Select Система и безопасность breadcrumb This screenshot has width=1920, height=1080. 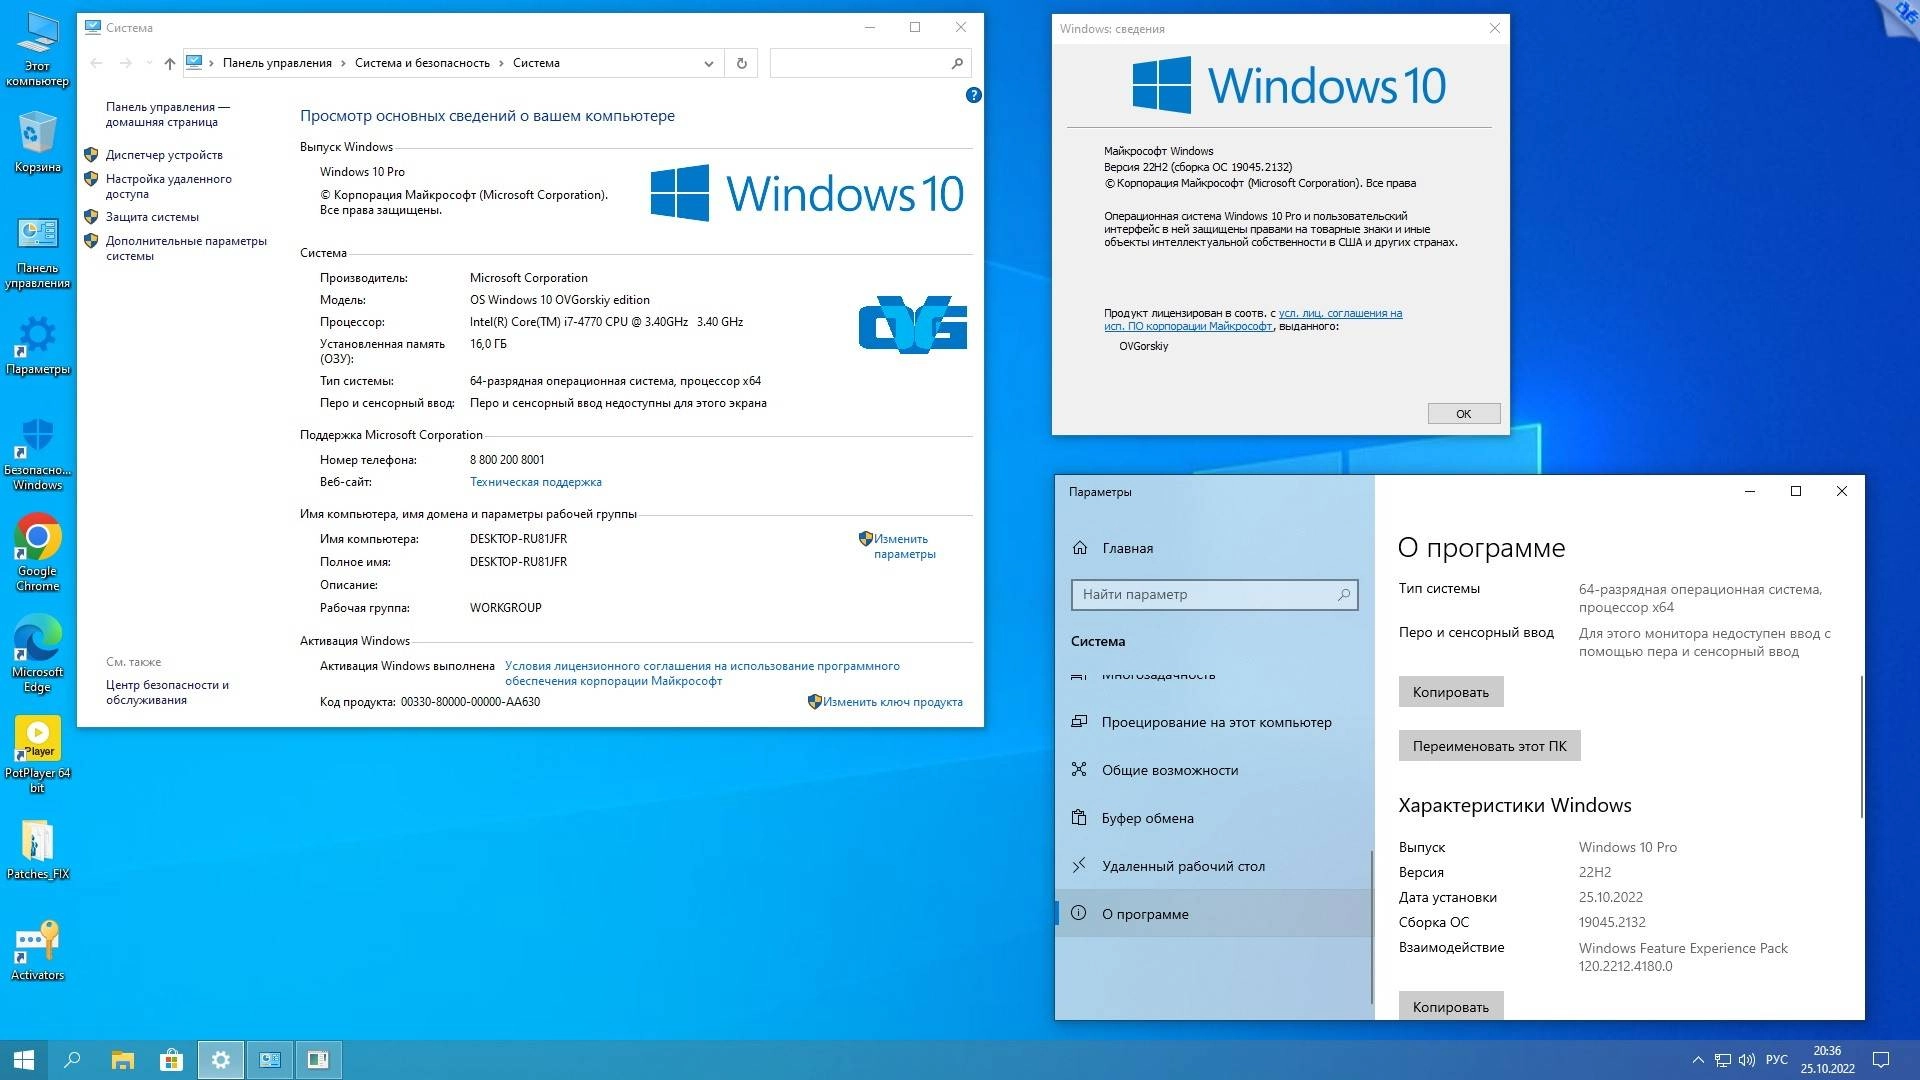[x=422, y=63]
